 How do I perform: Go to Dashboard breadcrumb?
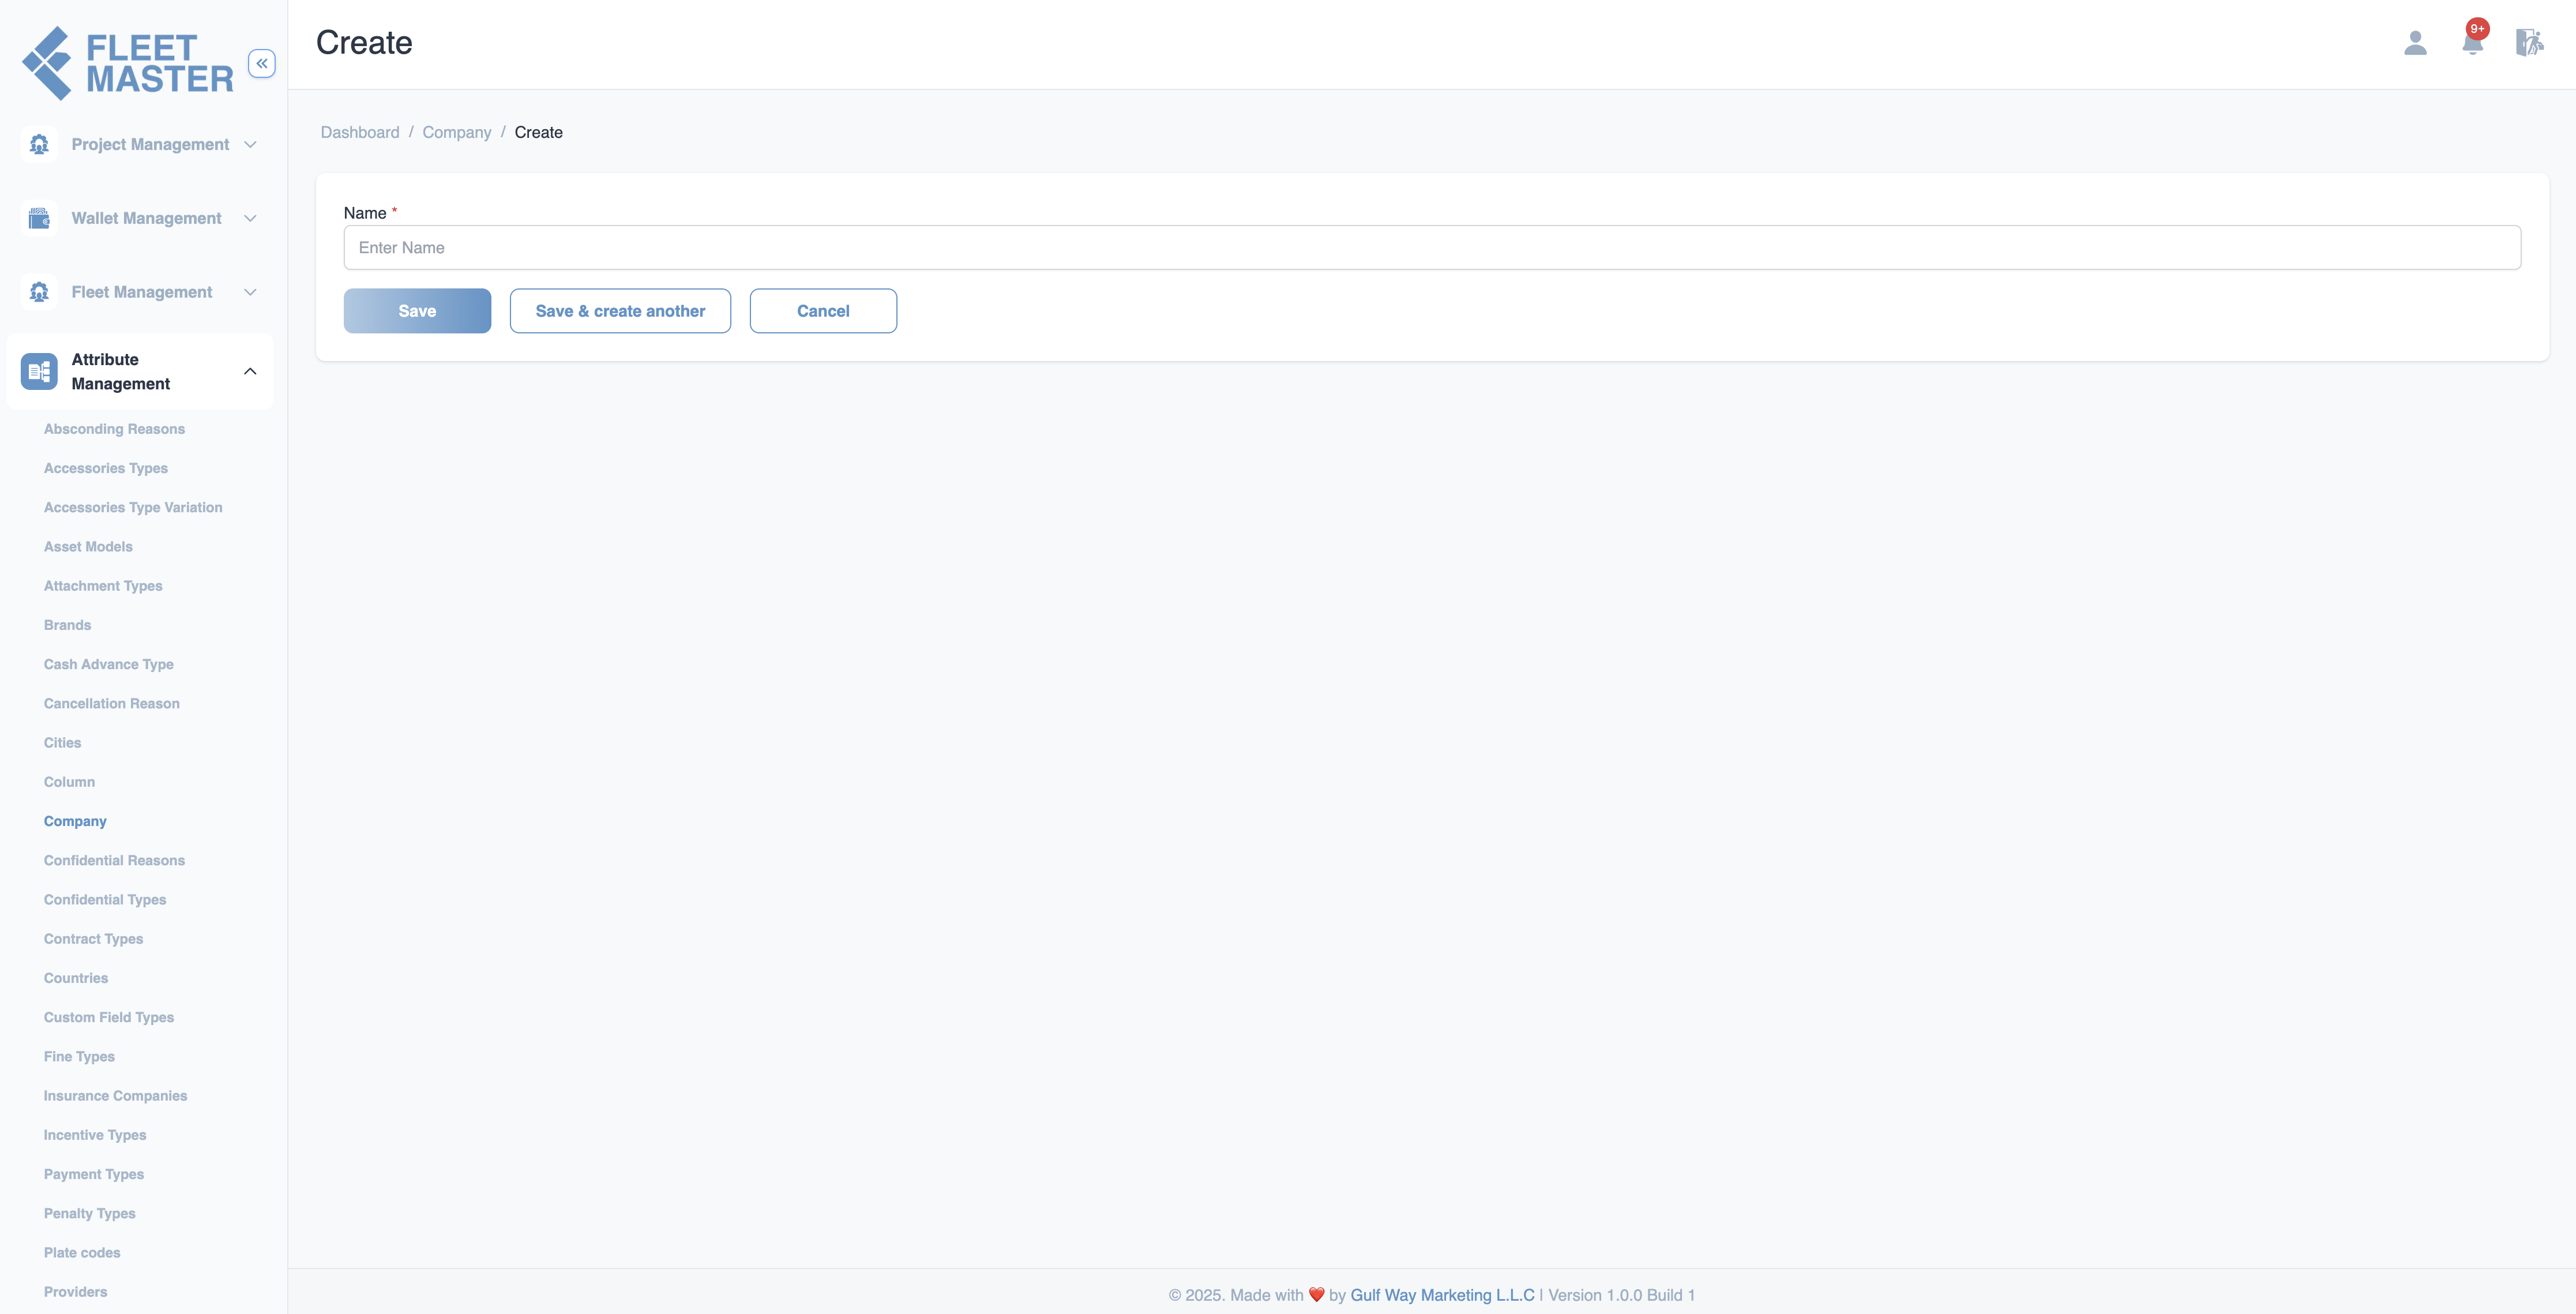[360, 132]
